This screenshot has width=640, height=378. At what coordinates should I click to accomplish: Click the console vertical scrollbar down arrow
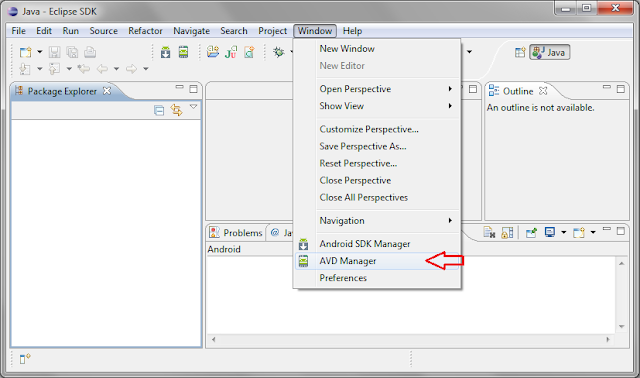pyautogui.click(x=622, y=327)
